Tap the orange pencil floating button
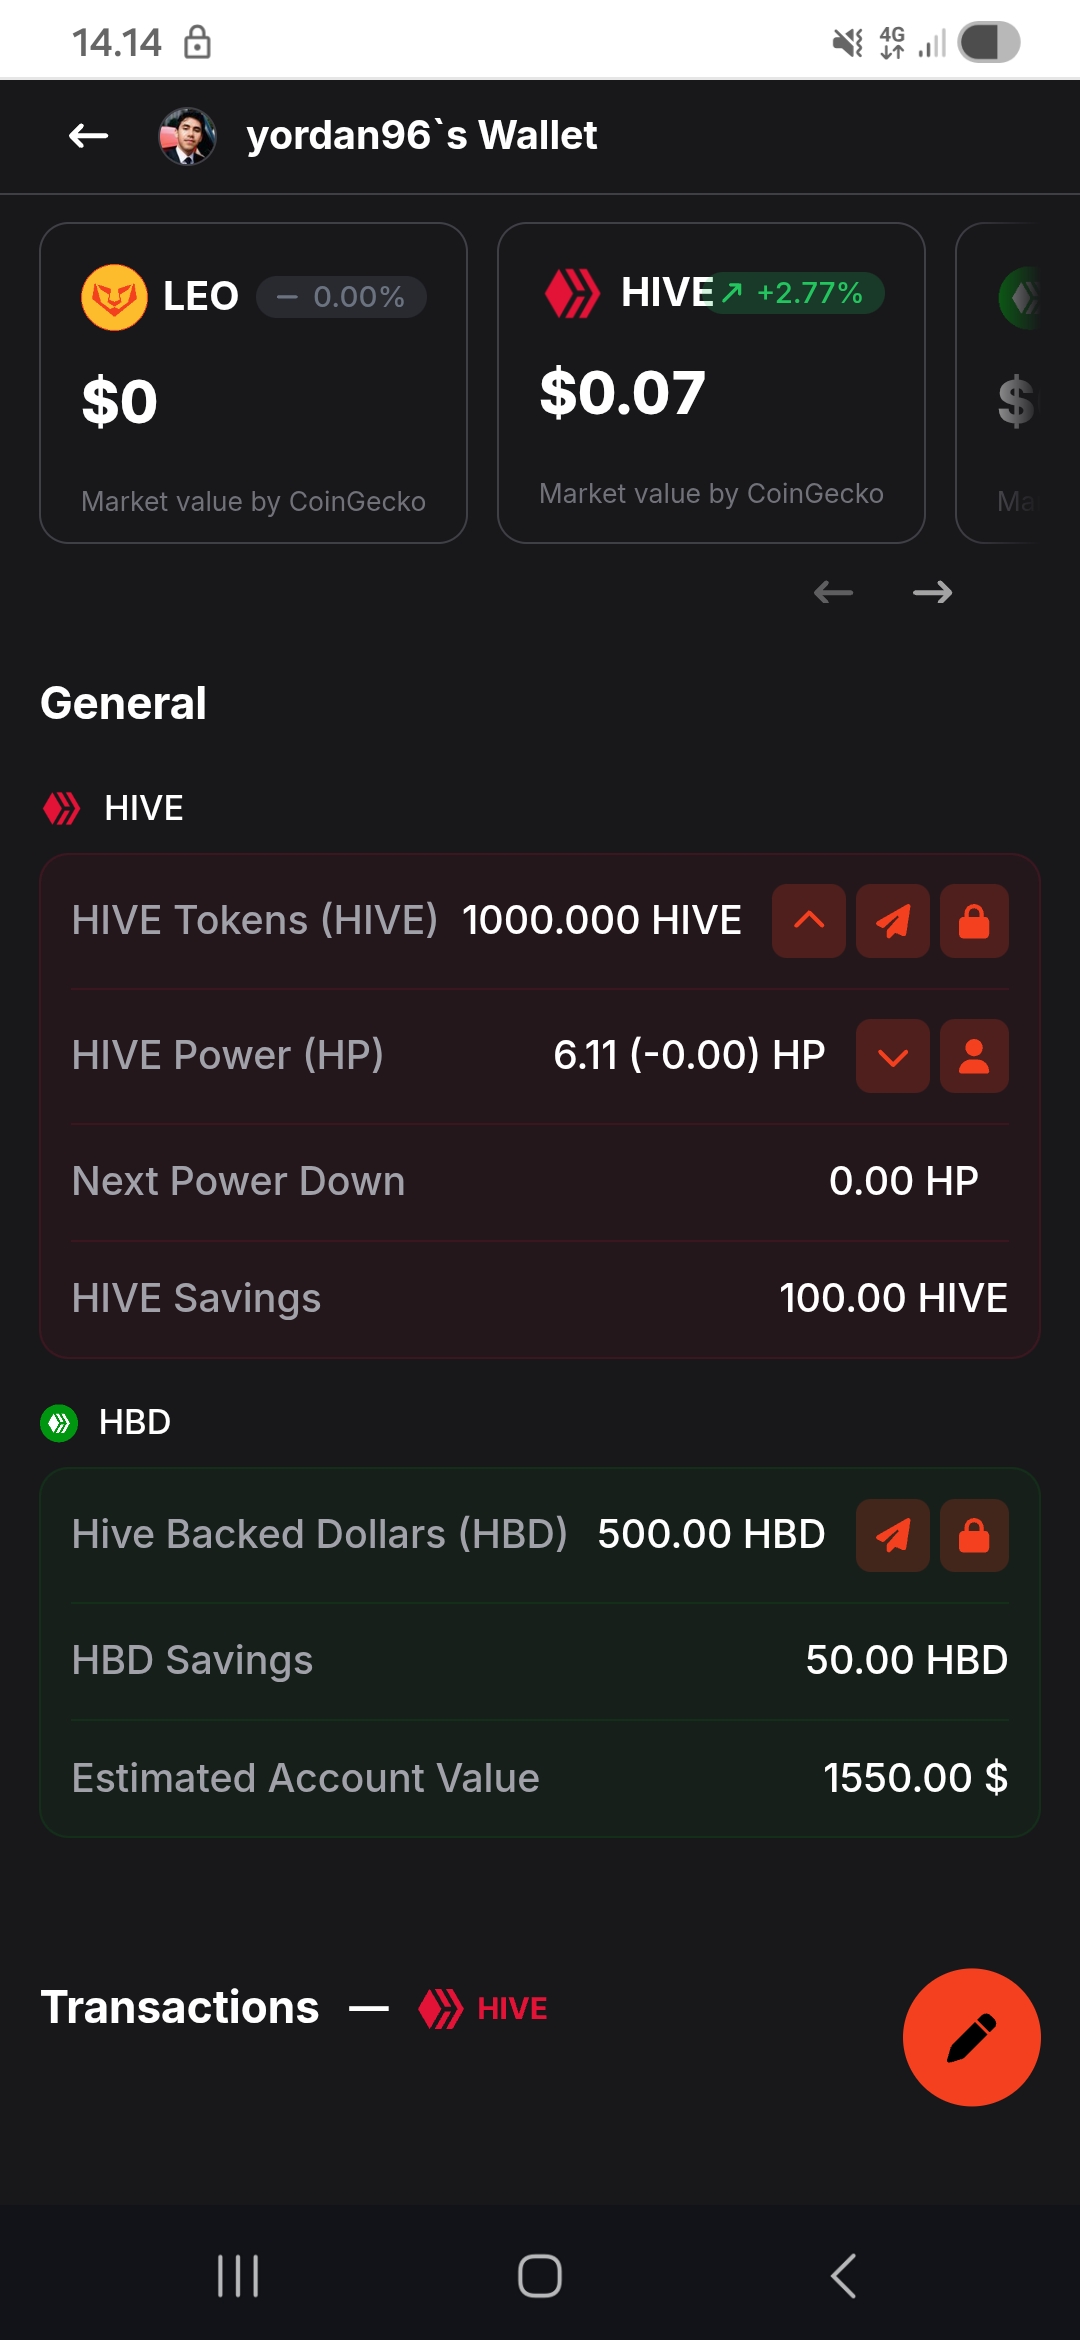1080x2340 pixels. (971, 2037)
